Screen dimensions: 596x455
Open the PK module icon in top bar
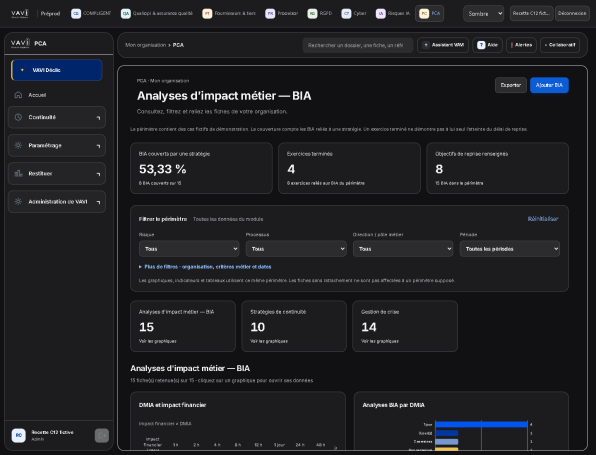pos(270,14)
